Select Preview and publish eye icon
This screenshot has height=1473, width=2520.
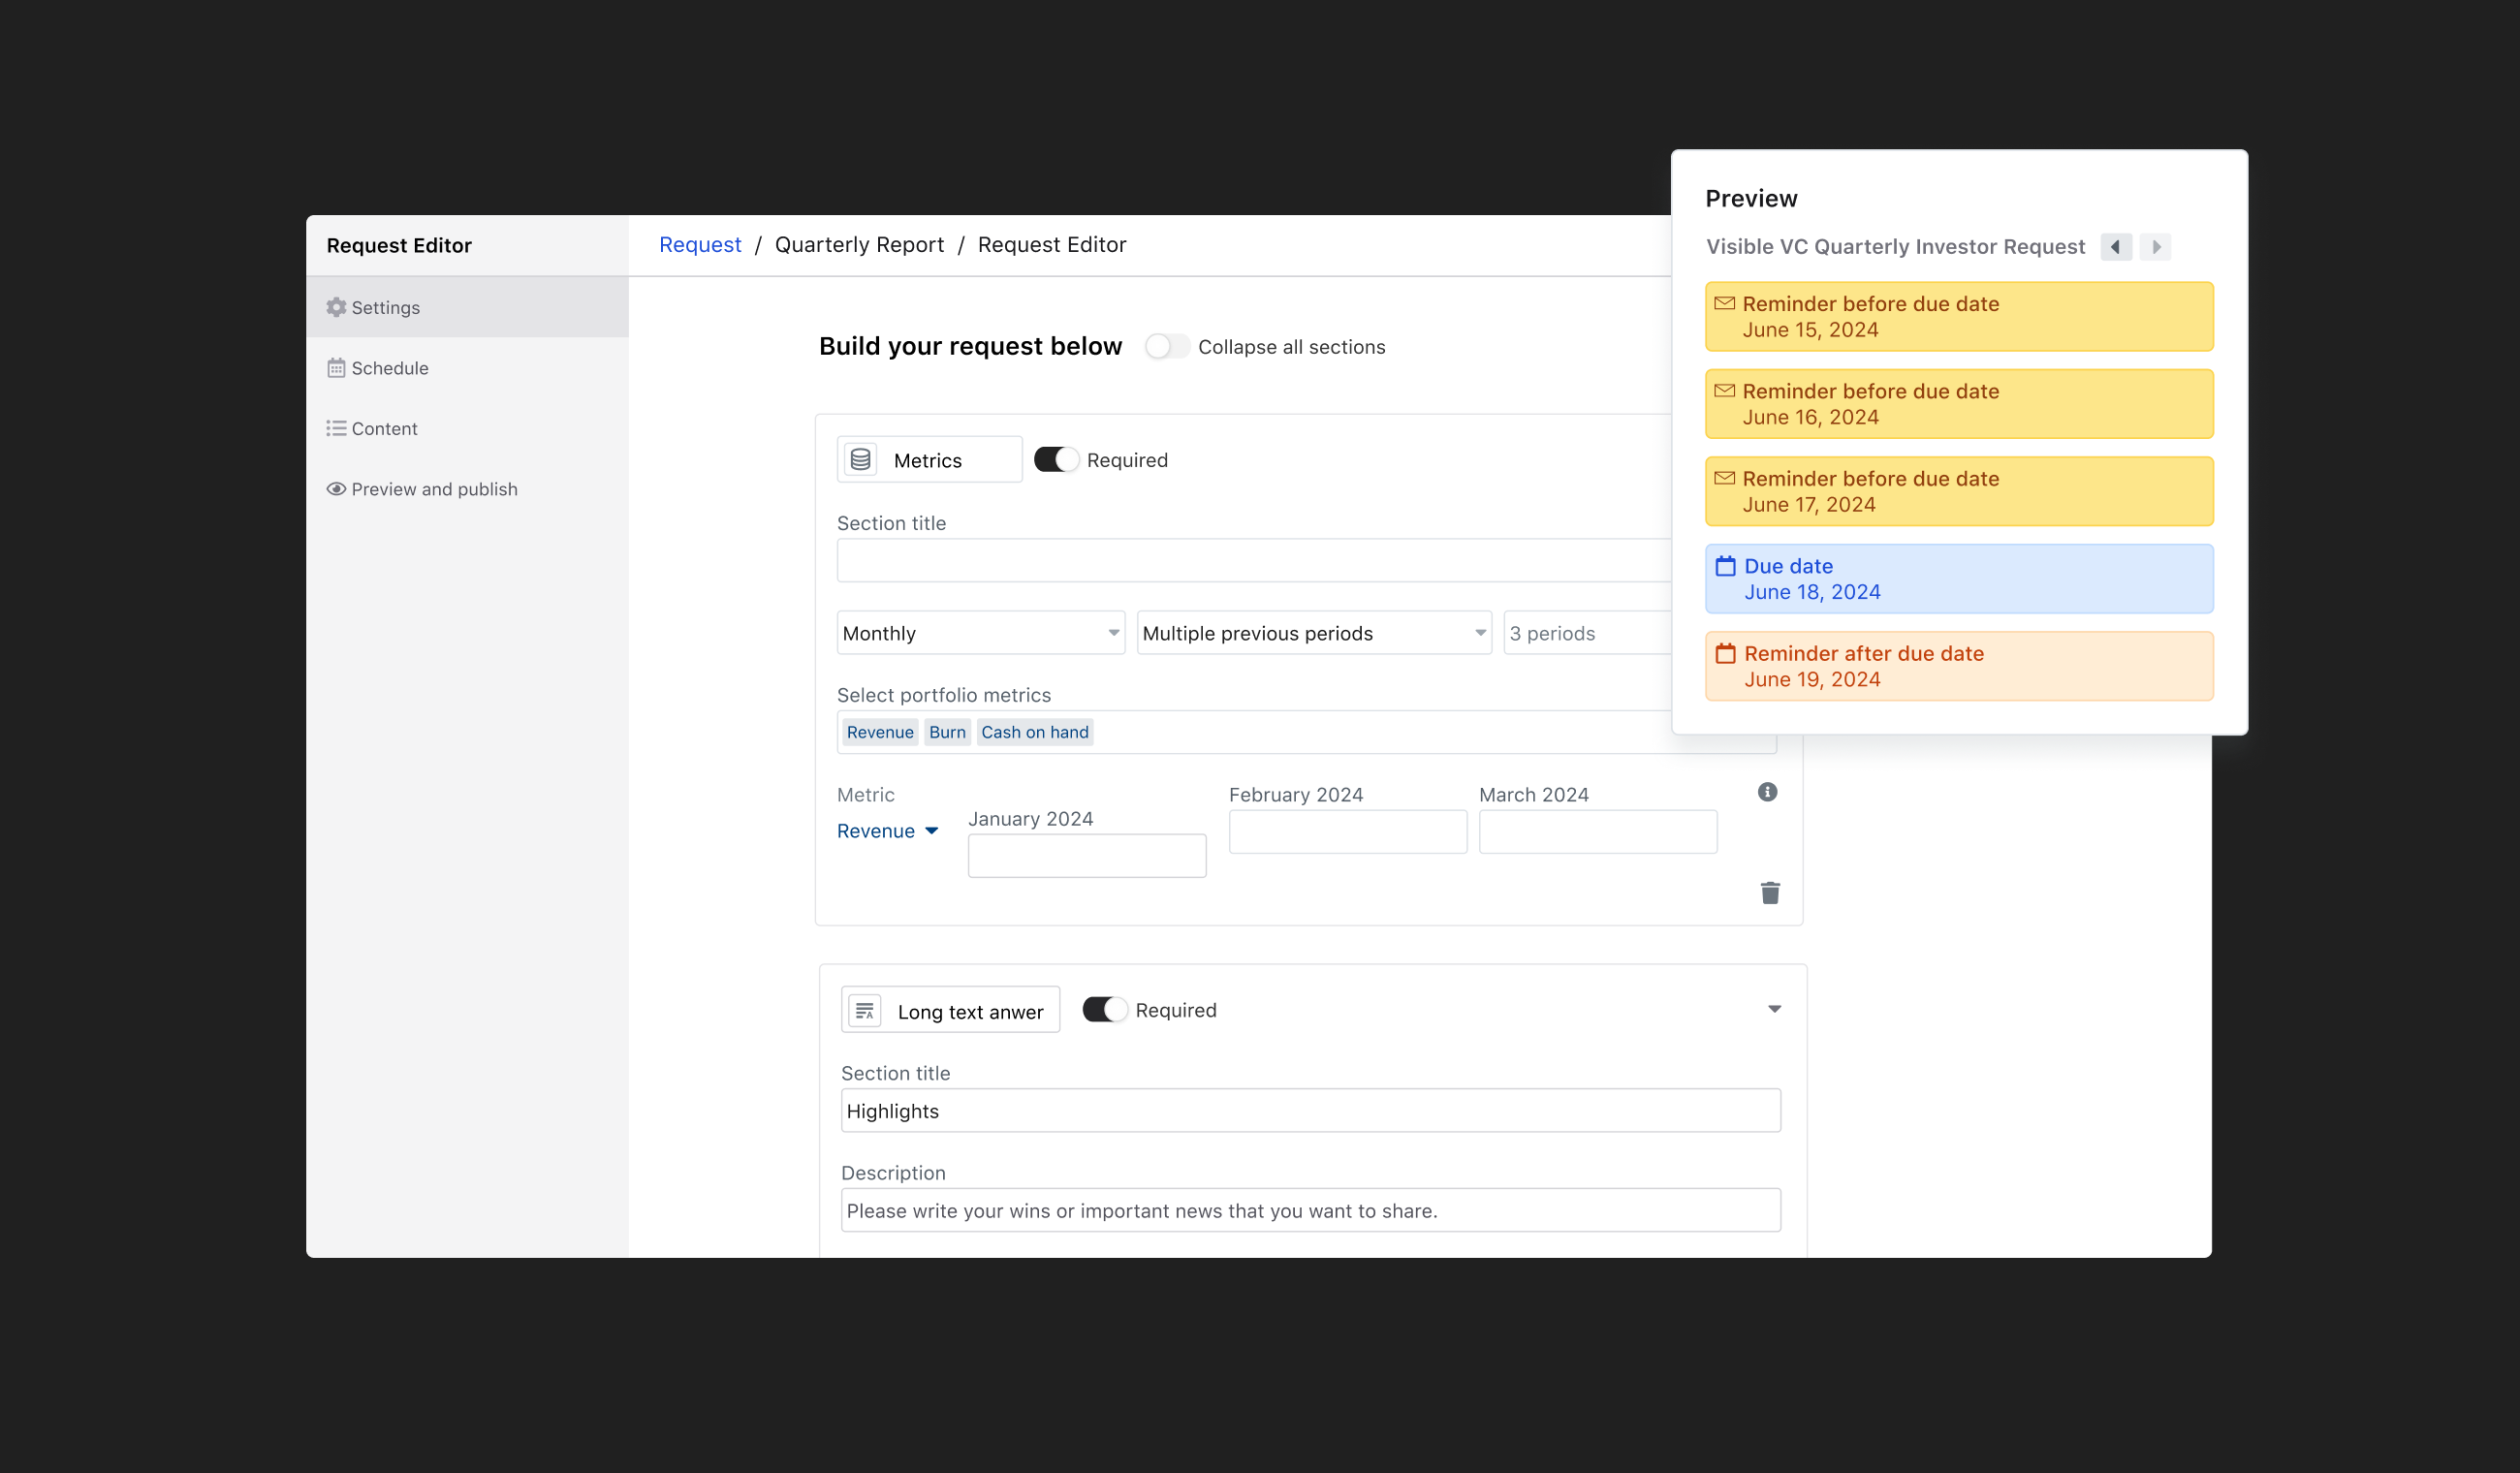pyautogui.click(x=337, y=488)
